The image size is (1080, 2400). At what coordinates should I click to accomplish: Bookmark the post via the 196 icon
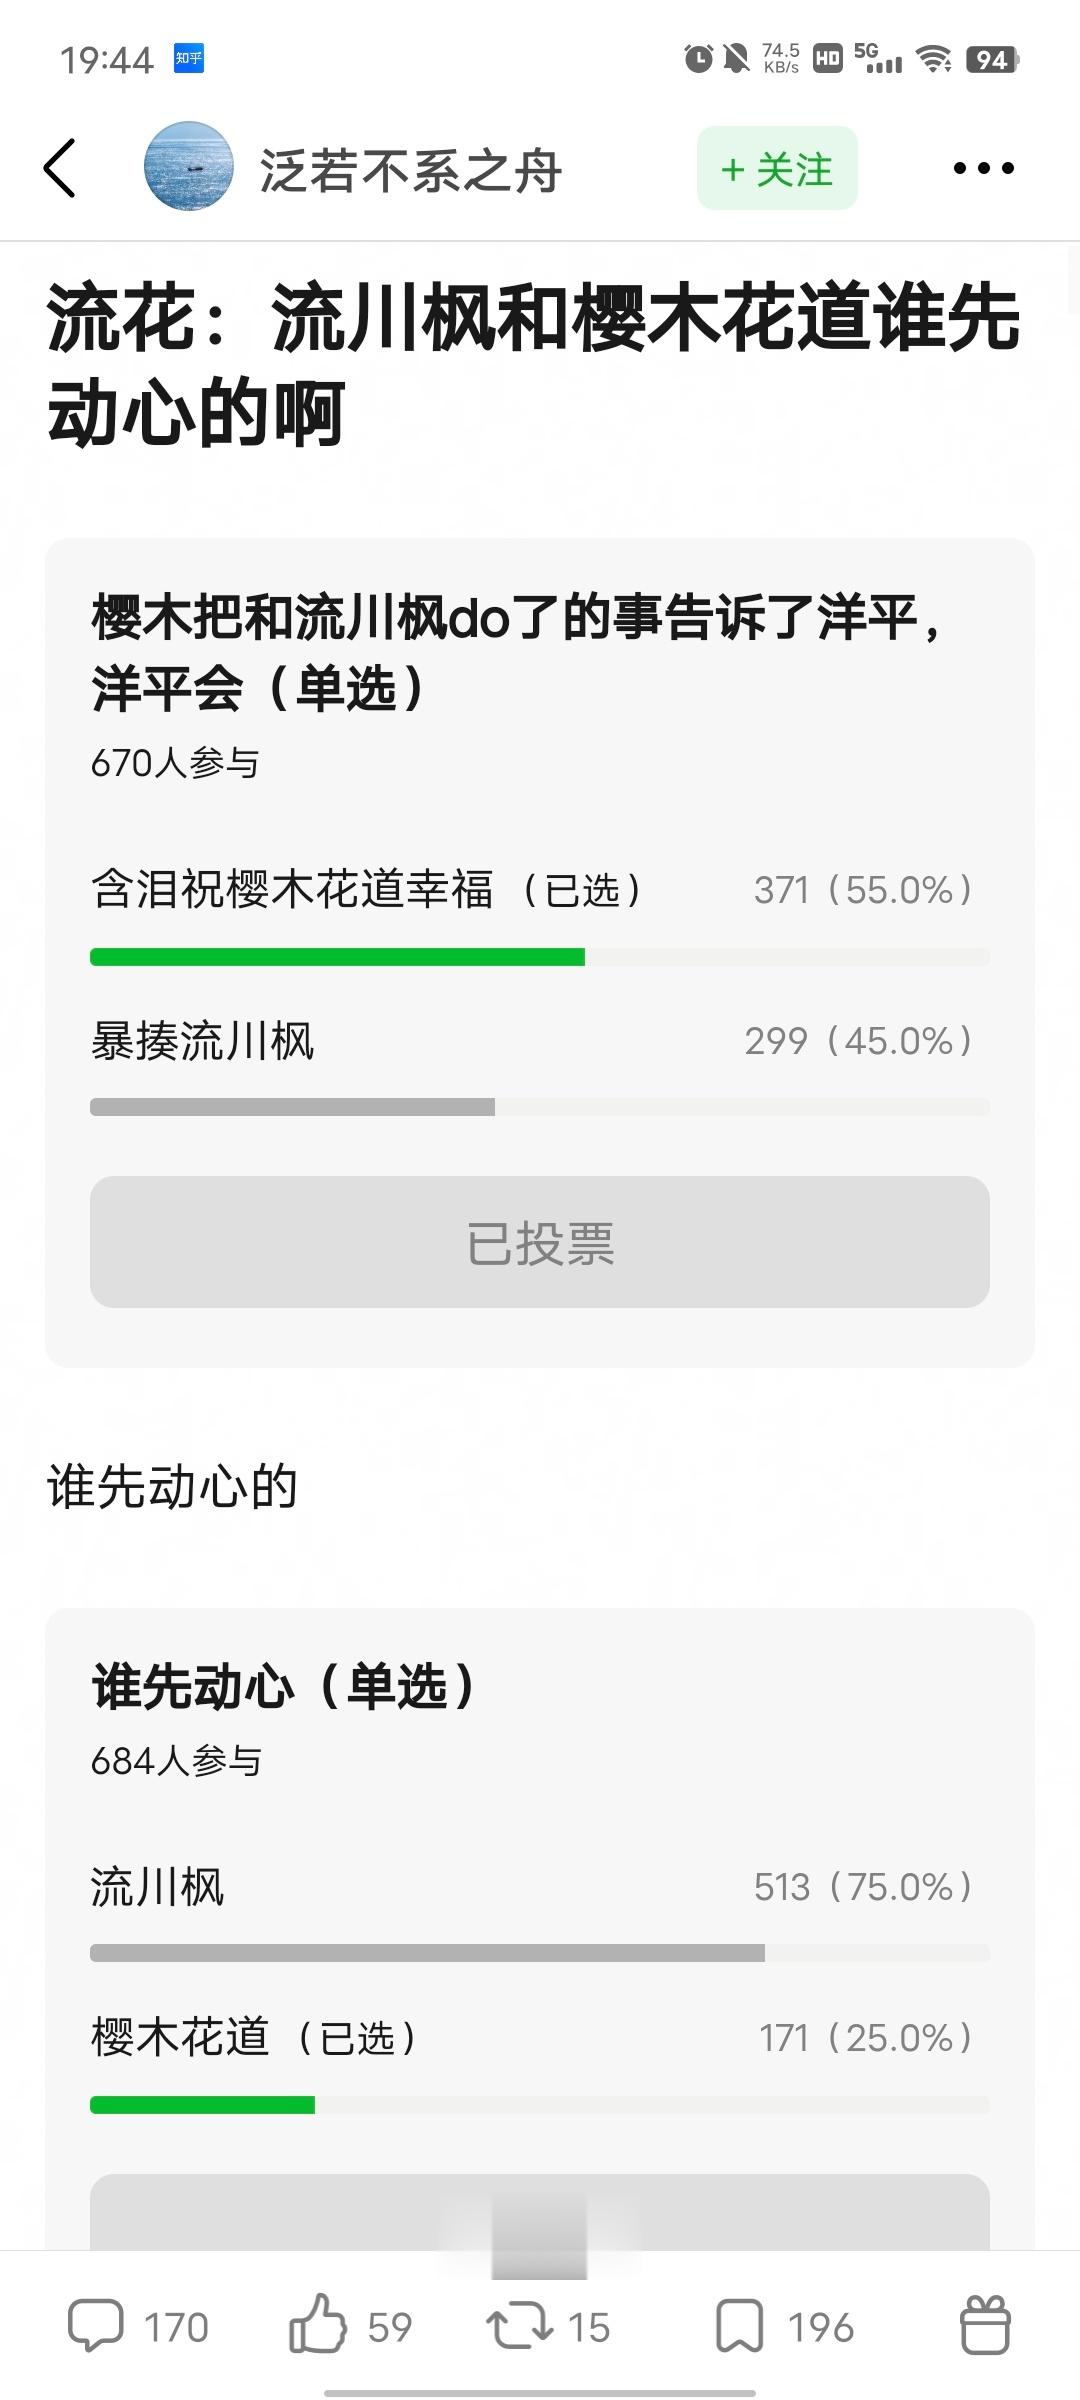coord(740,2326)
